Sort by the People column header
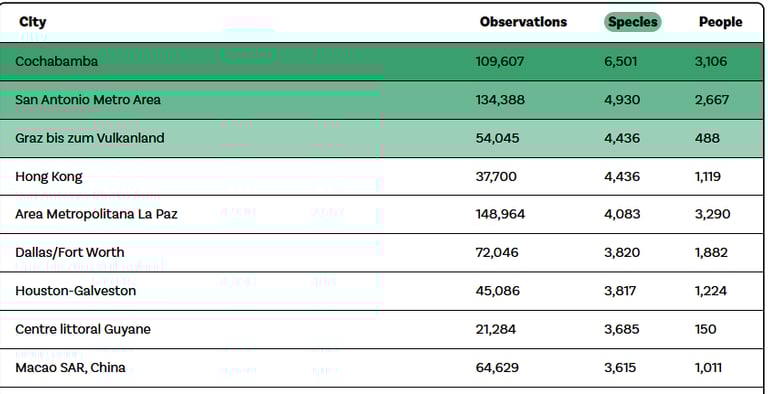The width and height of the screenshot is (768, 394). [x=720, y=22]
